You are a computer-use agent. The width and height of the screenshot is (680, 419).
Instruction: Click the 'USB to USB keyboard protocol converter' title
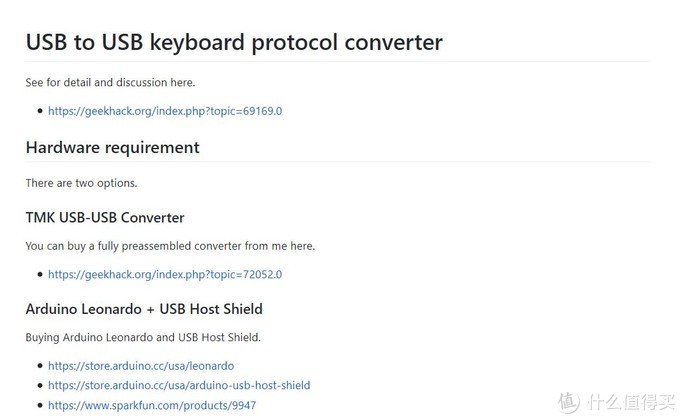[234, 43]
